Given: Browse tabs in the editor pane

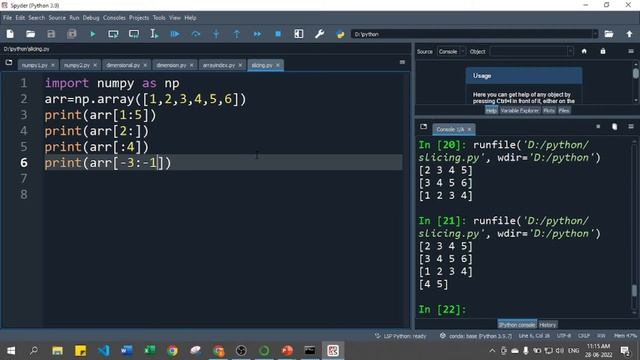Looking at the screenshot, I should tap(9, 63).
